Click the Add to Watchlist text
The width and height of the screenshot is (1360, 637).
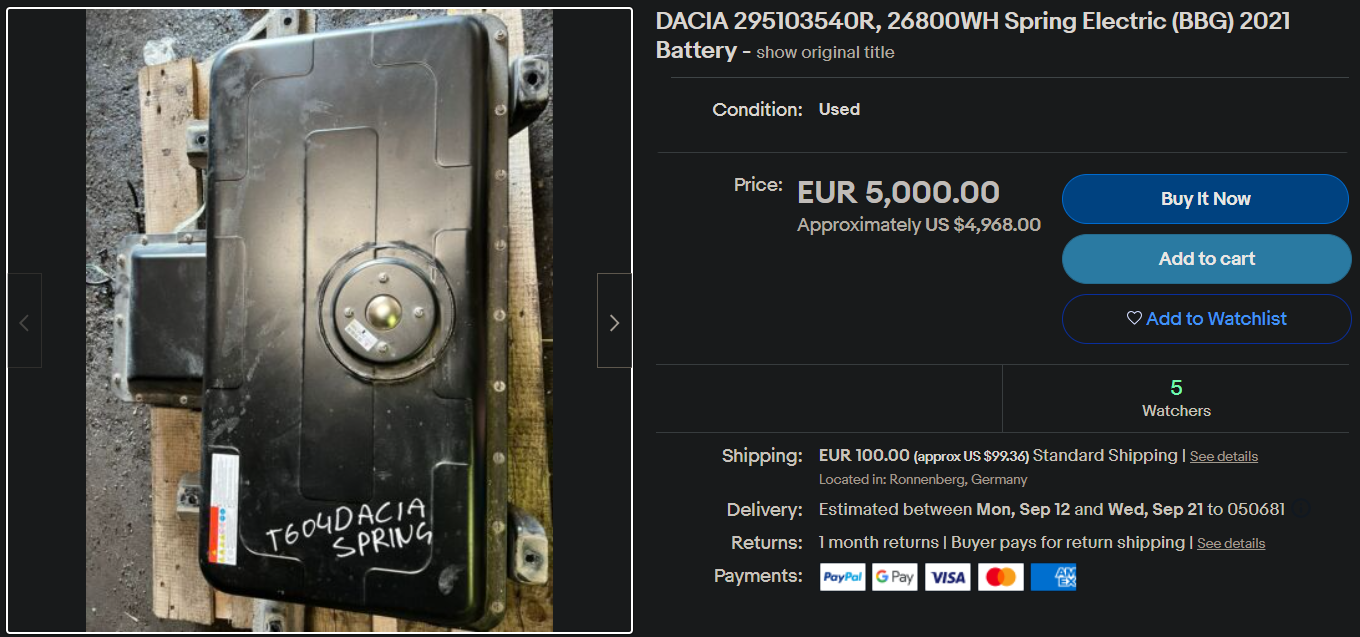click(1216, 318)
